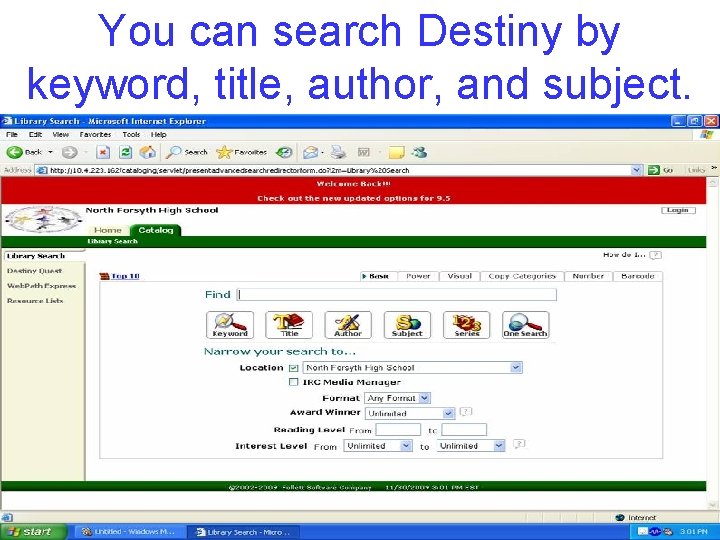720x540 pixels.
Task: Click the Reading Level to field
Action: (464, 430)
